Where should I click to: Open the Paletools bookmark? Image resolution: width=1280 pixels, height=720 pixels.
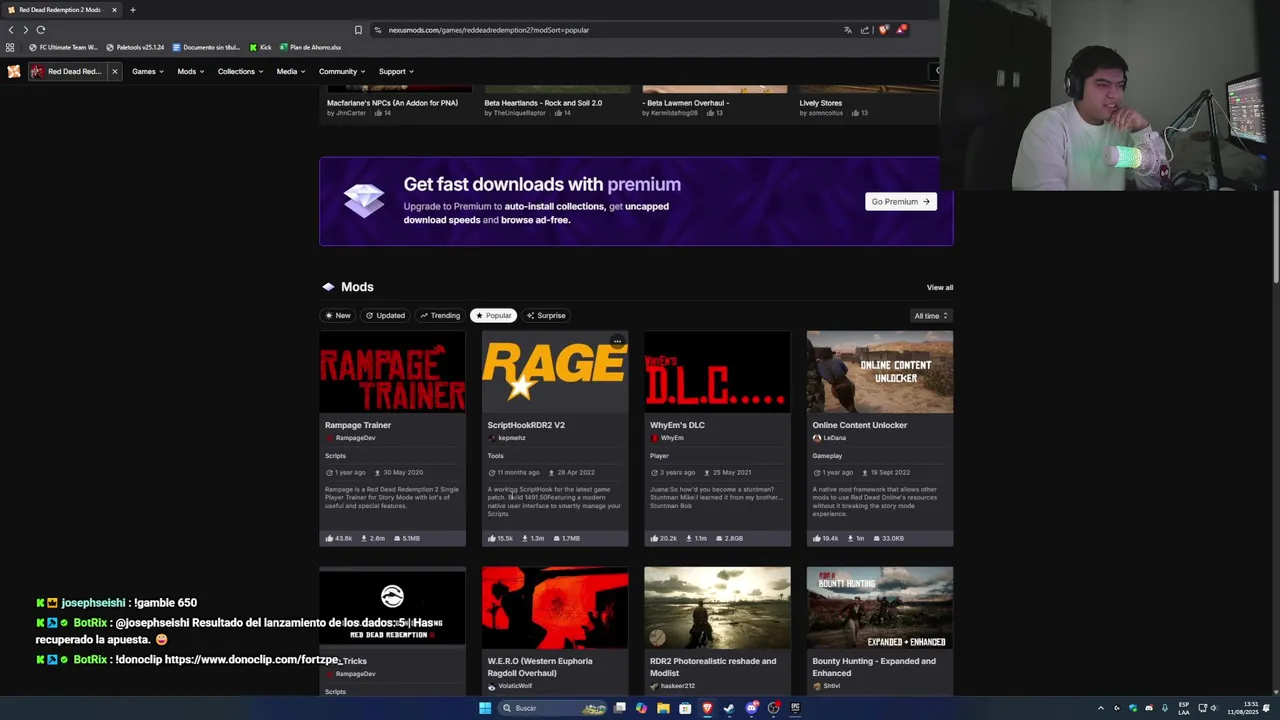tap(135, 47)
